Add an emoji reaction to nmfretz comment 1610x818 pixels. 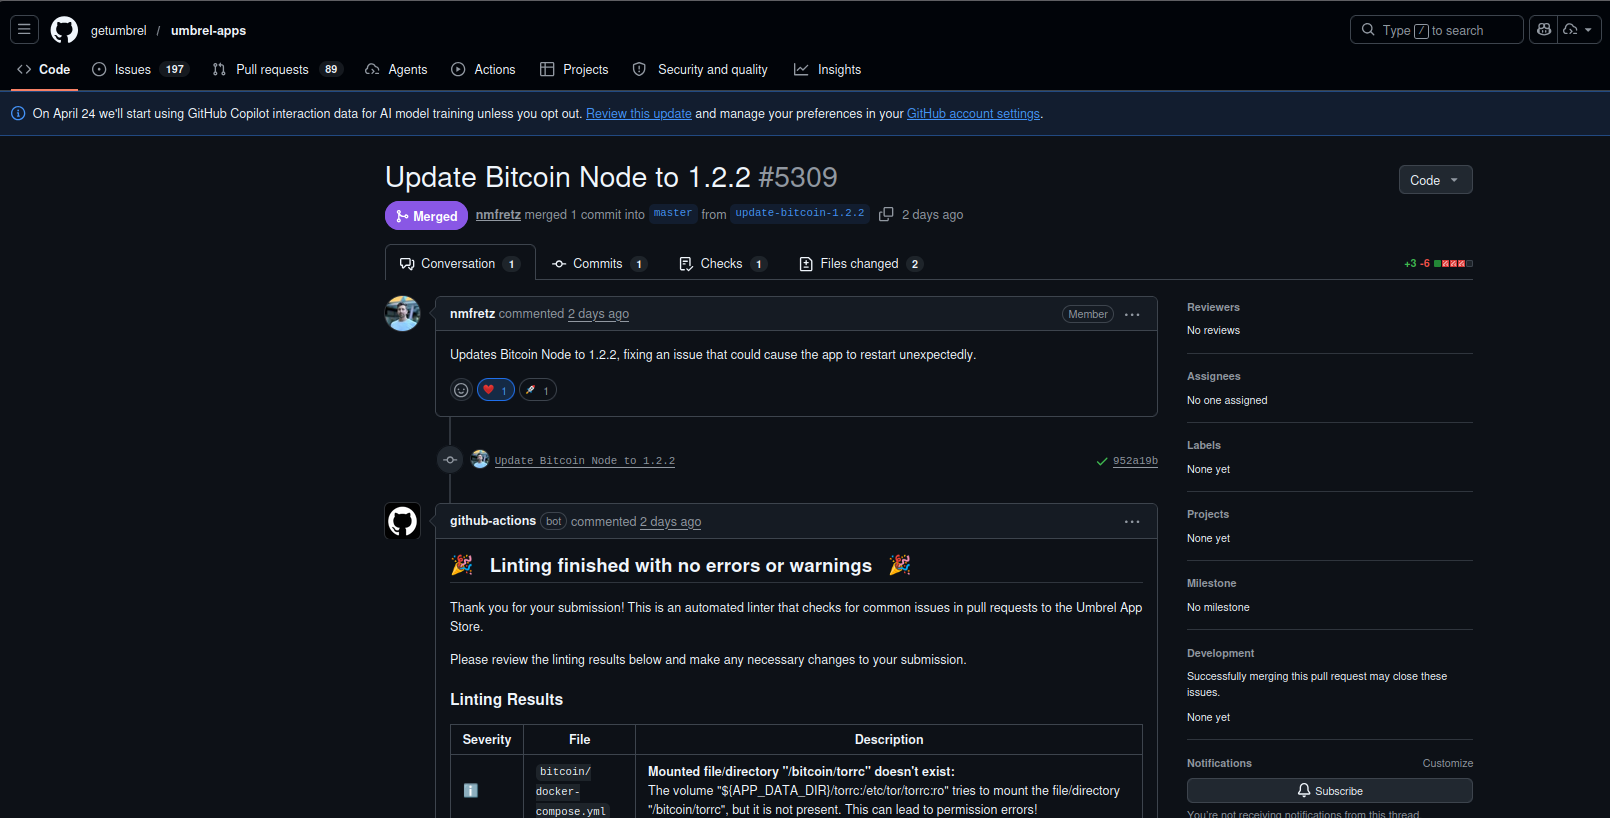point(461,390)
